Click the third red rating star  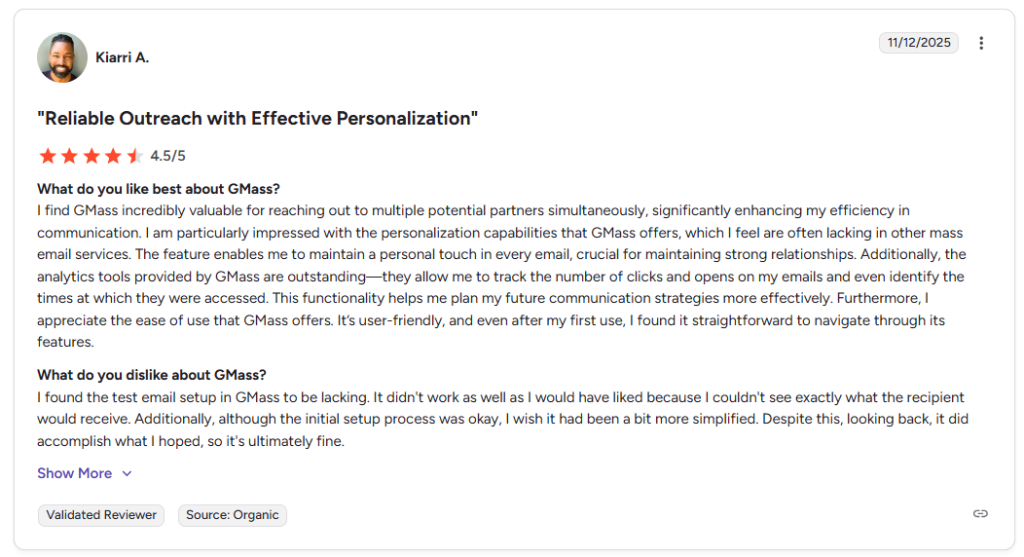pyautogui.click(x=91, y=156)
